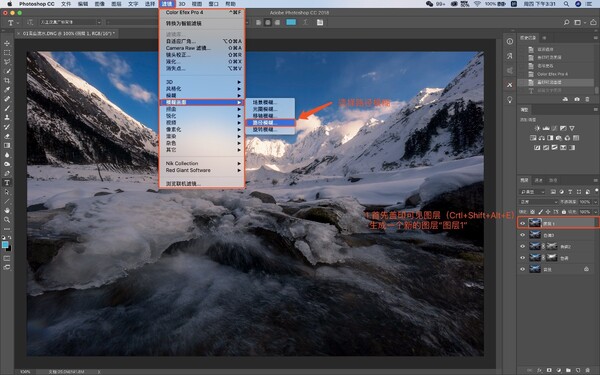This screenshot has height=375, width=600.
Task: Hide the topmost highlighted layer via eye icon
Action: pyautogui.click(x=522, y=223)
